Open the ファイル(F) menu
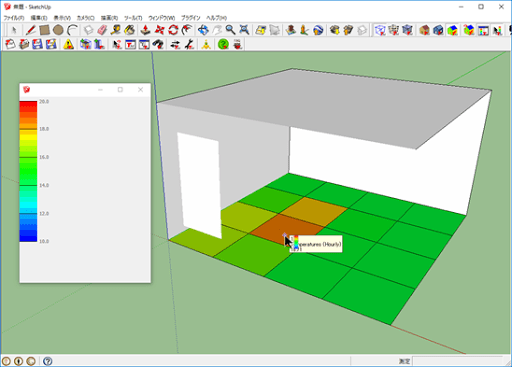The image size is (512, 367). [14, 18]
